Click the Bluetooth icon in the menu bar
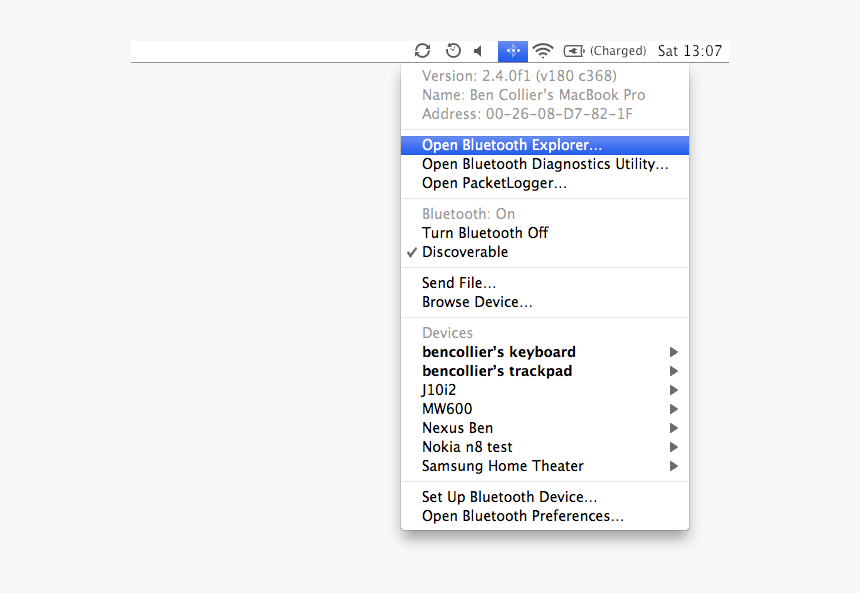The image size is (860, 593). pos(512,50)
